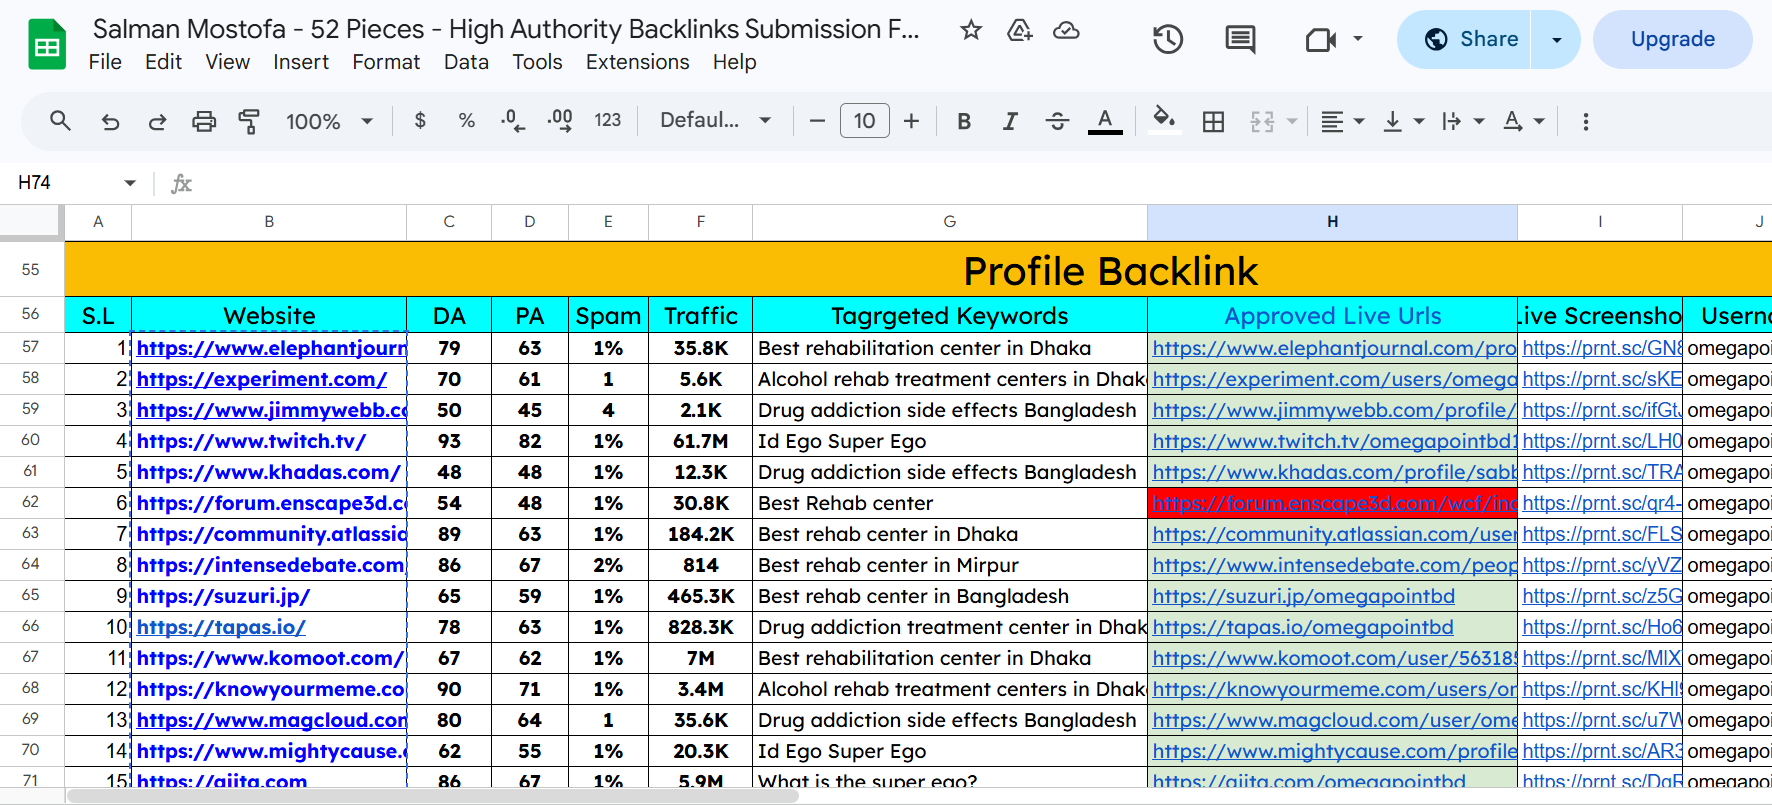The image size is (1772, 805).
Task: Open the File menu
Action: pyautogui.click(x=105, y=62)
